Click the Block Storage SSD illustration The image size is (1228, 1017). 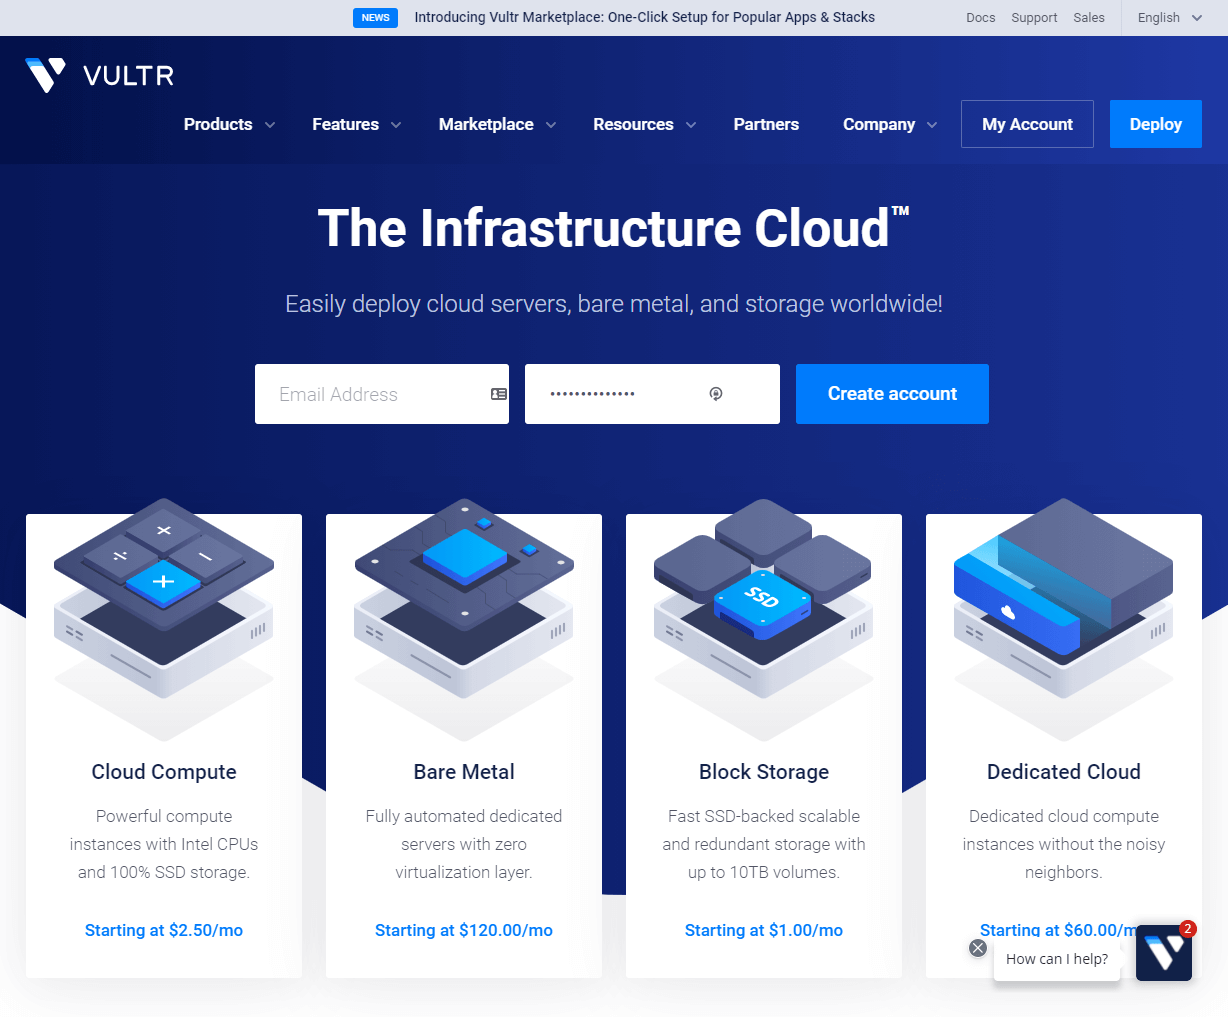coord(764,620)
